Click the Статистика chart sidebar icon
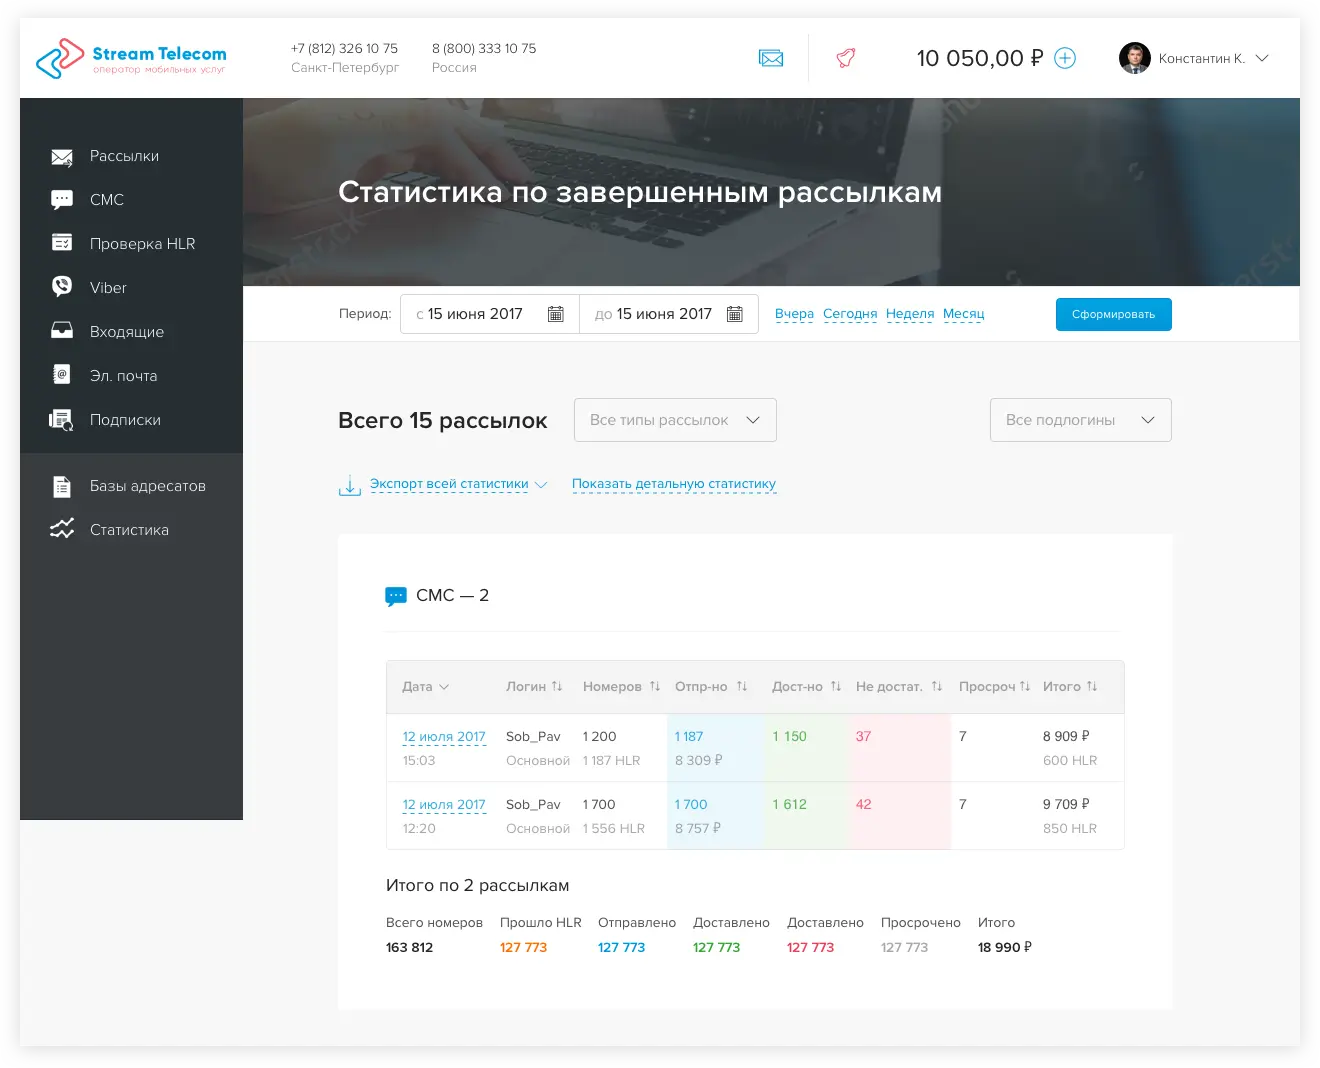 [x=62, y=529]
